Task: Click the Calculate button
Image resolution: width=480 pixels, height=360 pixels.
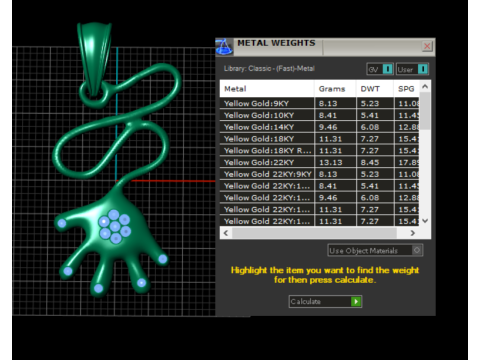Action: coord(325,301)
